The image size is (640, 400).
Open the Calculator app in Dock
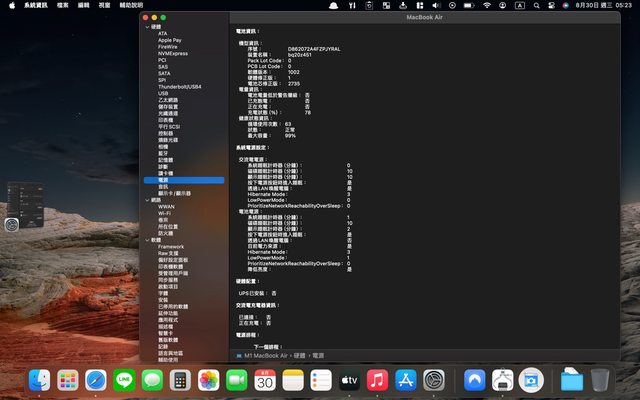pos(181,380)
